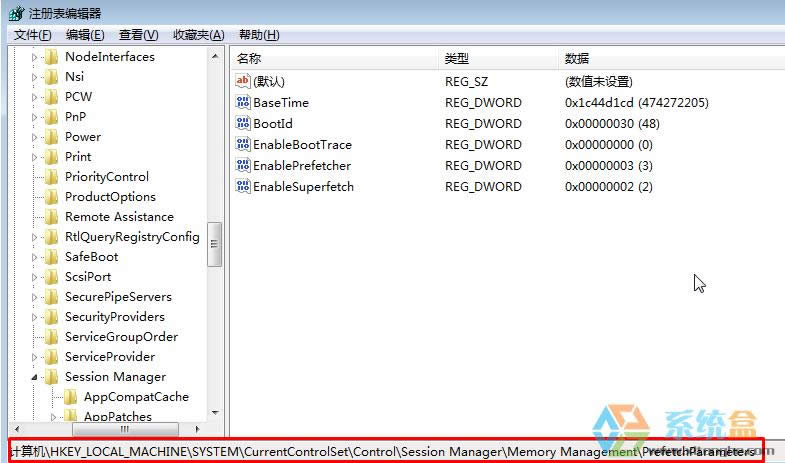Image resolution: width=785 pixels, height=463 pixels.
Task: Click the Session Manager folder icon
Action: click(52, 377)
